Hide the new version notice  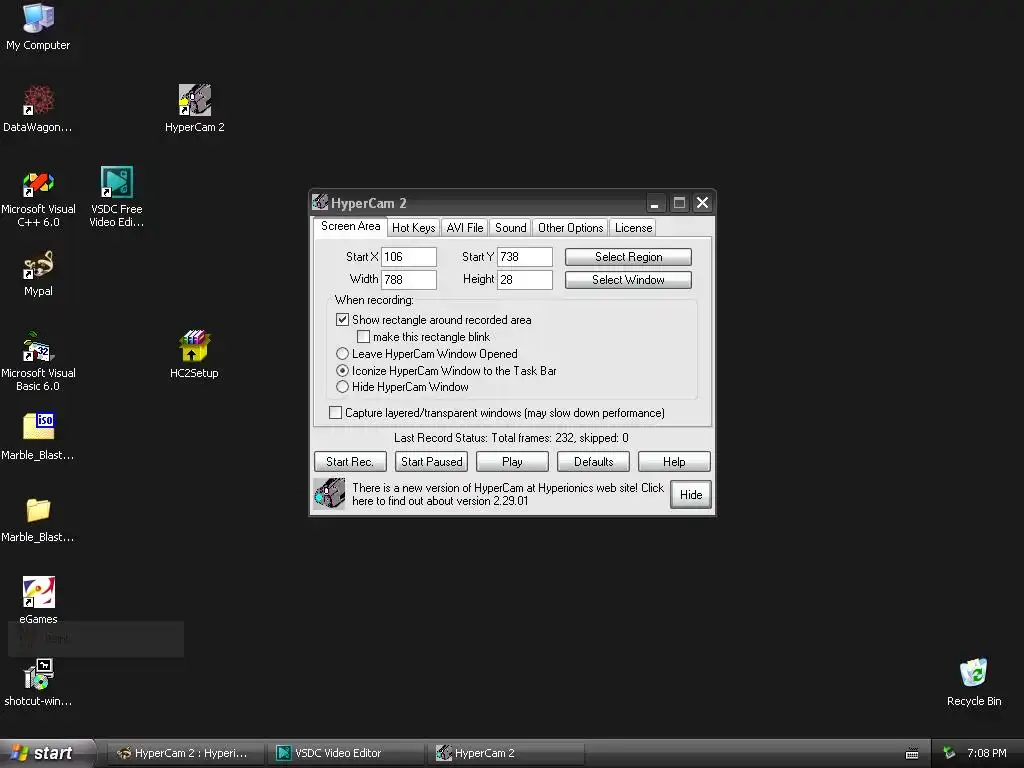[x=690, y=494]
